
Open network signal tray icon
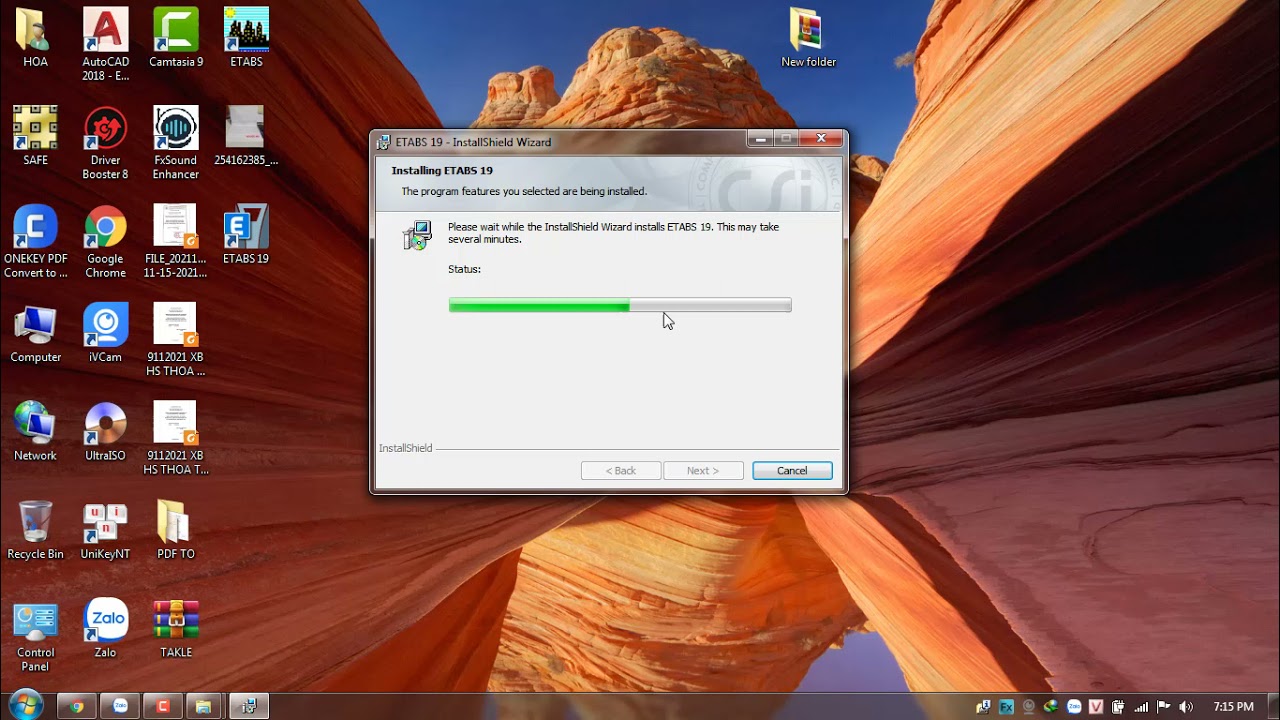[x=1141, y=707]
